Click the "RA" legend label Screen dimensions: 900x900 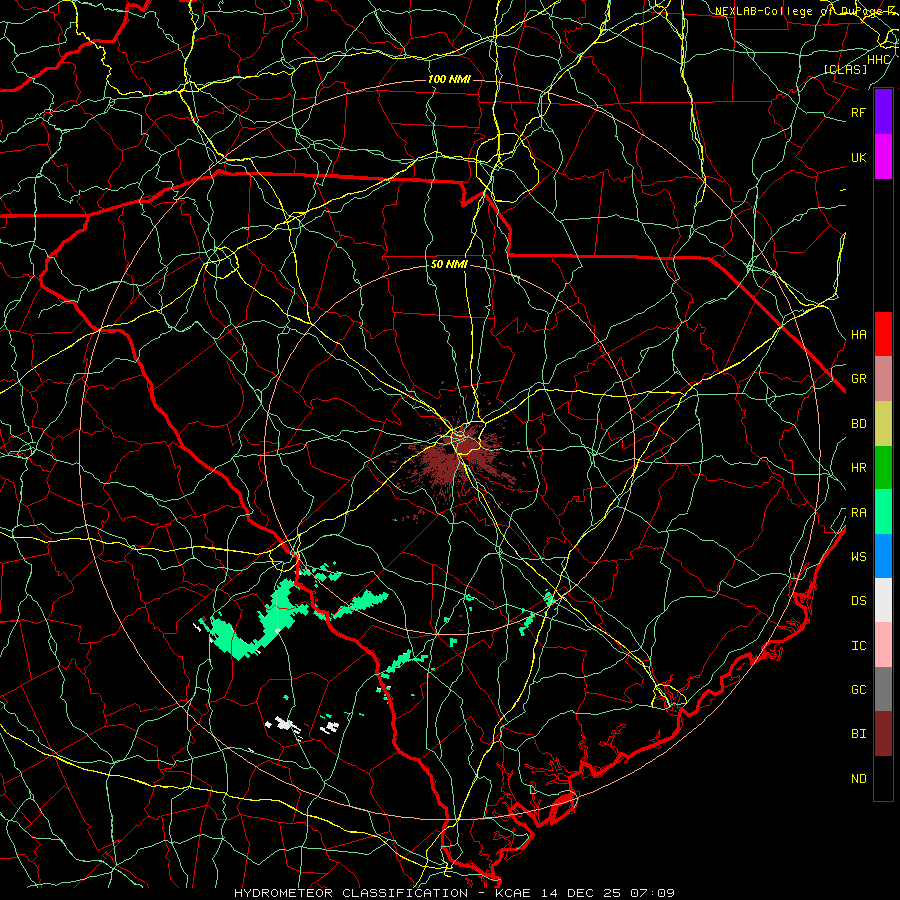858,513
